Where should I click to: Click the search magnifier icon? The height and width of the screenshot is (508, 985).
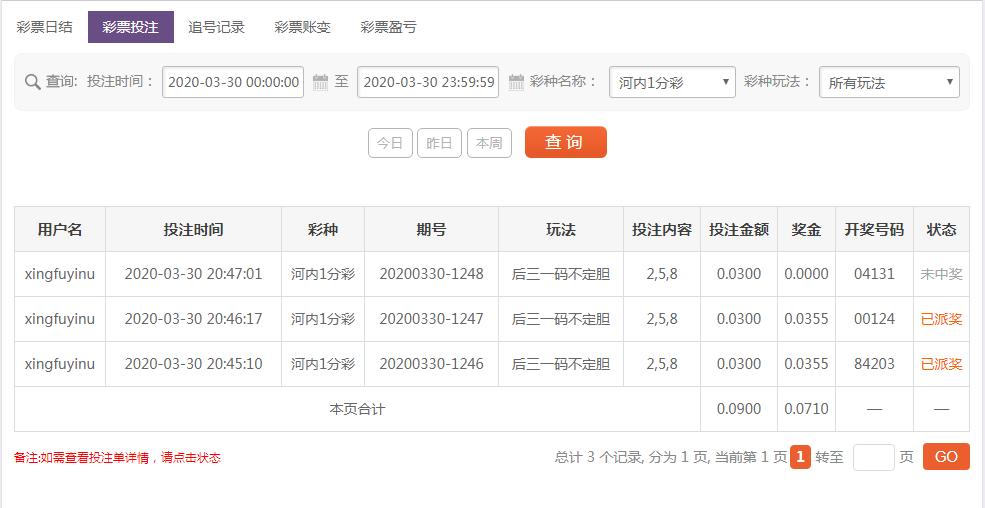(33, 82)
